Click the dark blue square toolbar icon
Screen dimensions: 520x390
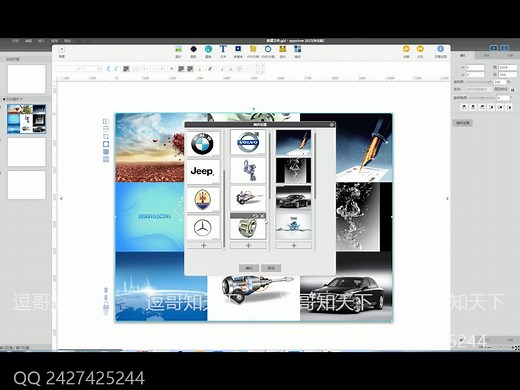tap(238, 49)
